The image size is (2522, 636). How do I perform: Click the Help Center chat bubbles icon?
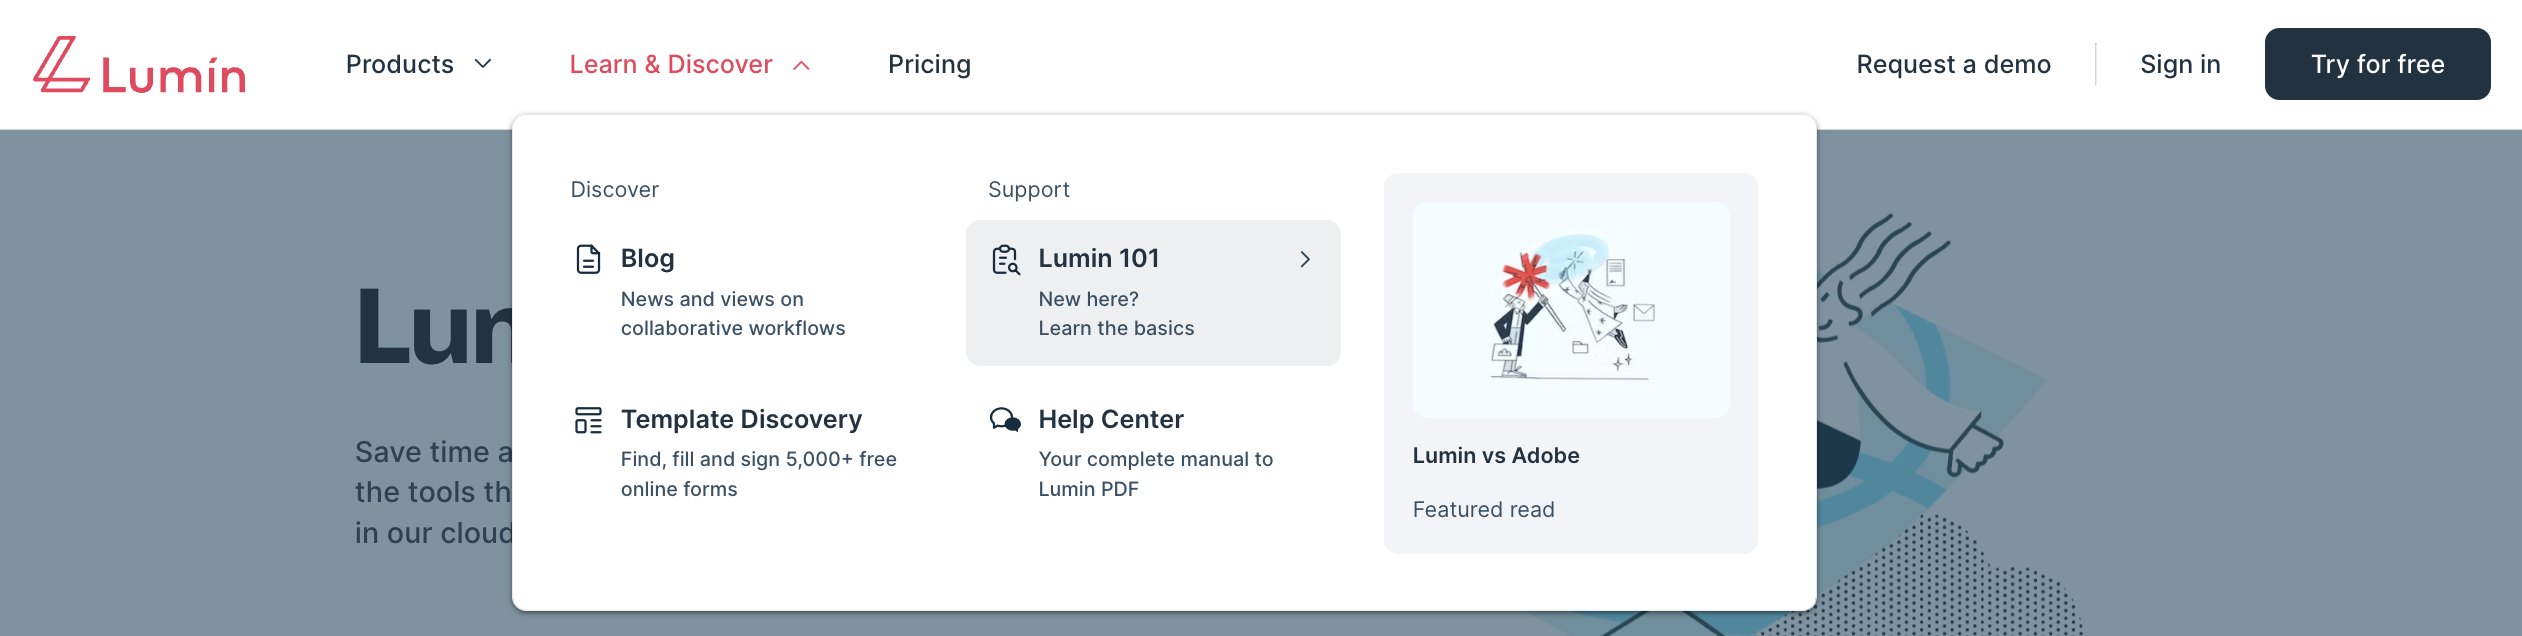1006,420
